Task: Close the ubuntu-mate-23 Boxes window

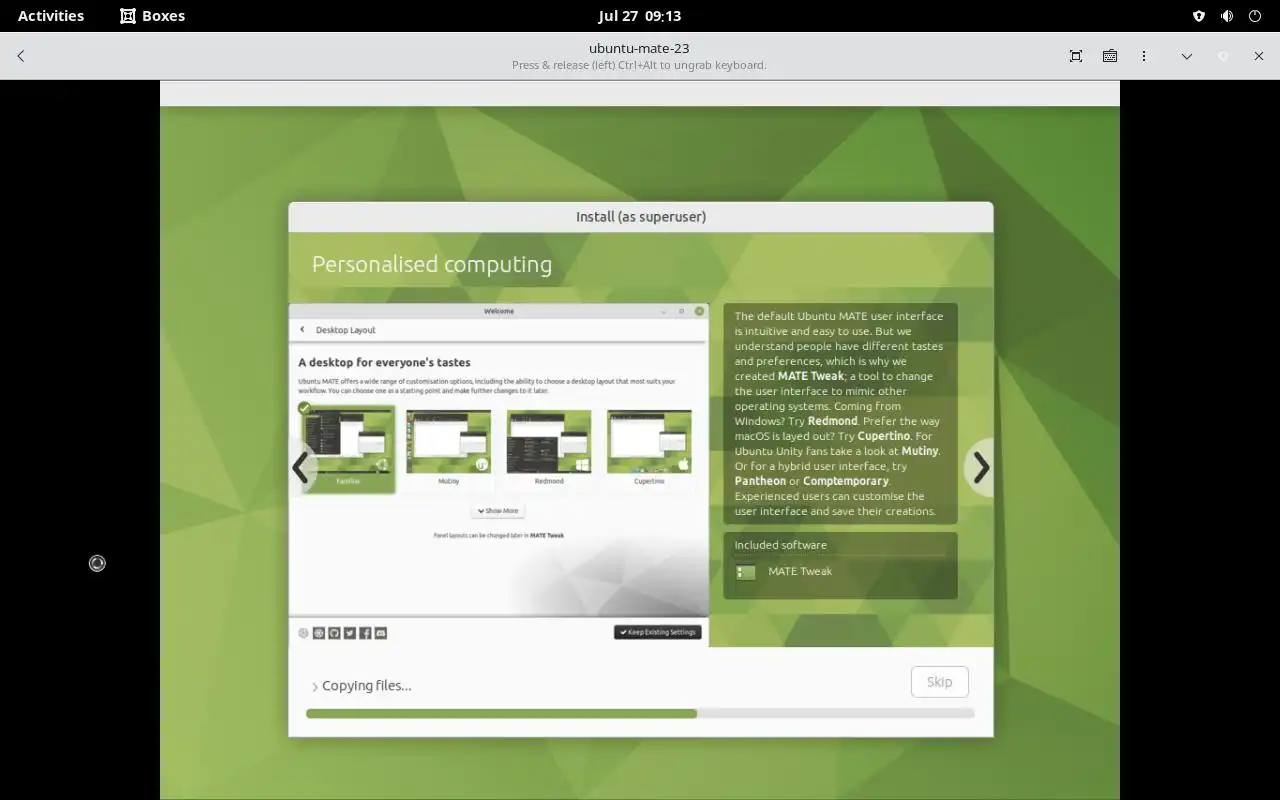Action: coord(1259,56)
